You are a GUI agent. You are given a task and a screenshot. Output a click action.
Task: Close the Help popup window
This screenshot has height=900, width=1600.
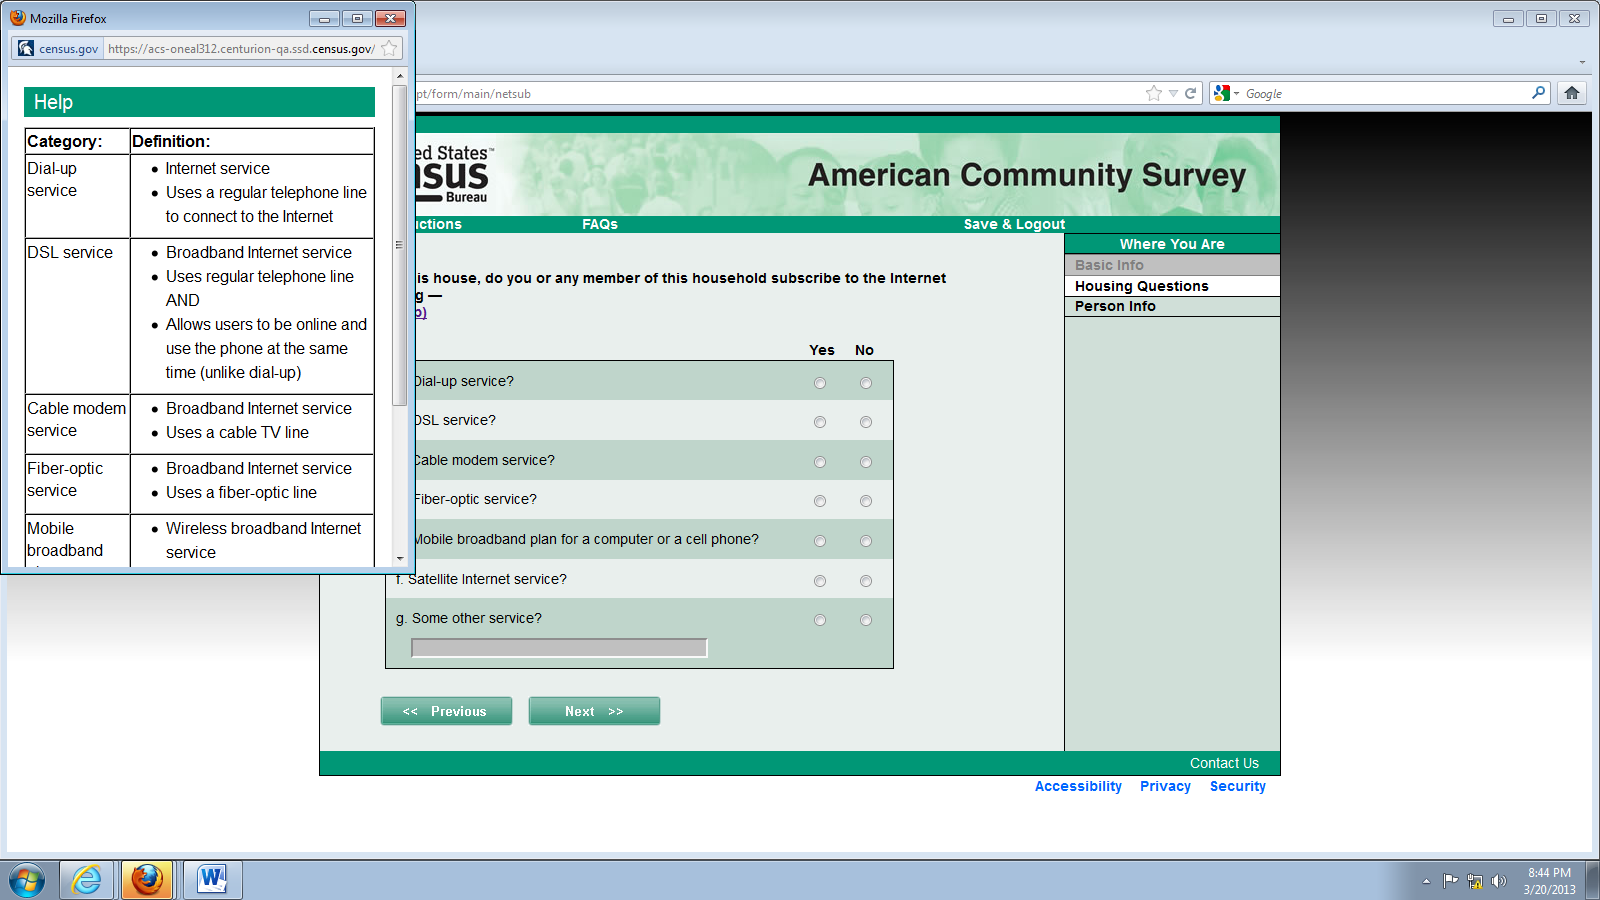(x=391, y=18)
